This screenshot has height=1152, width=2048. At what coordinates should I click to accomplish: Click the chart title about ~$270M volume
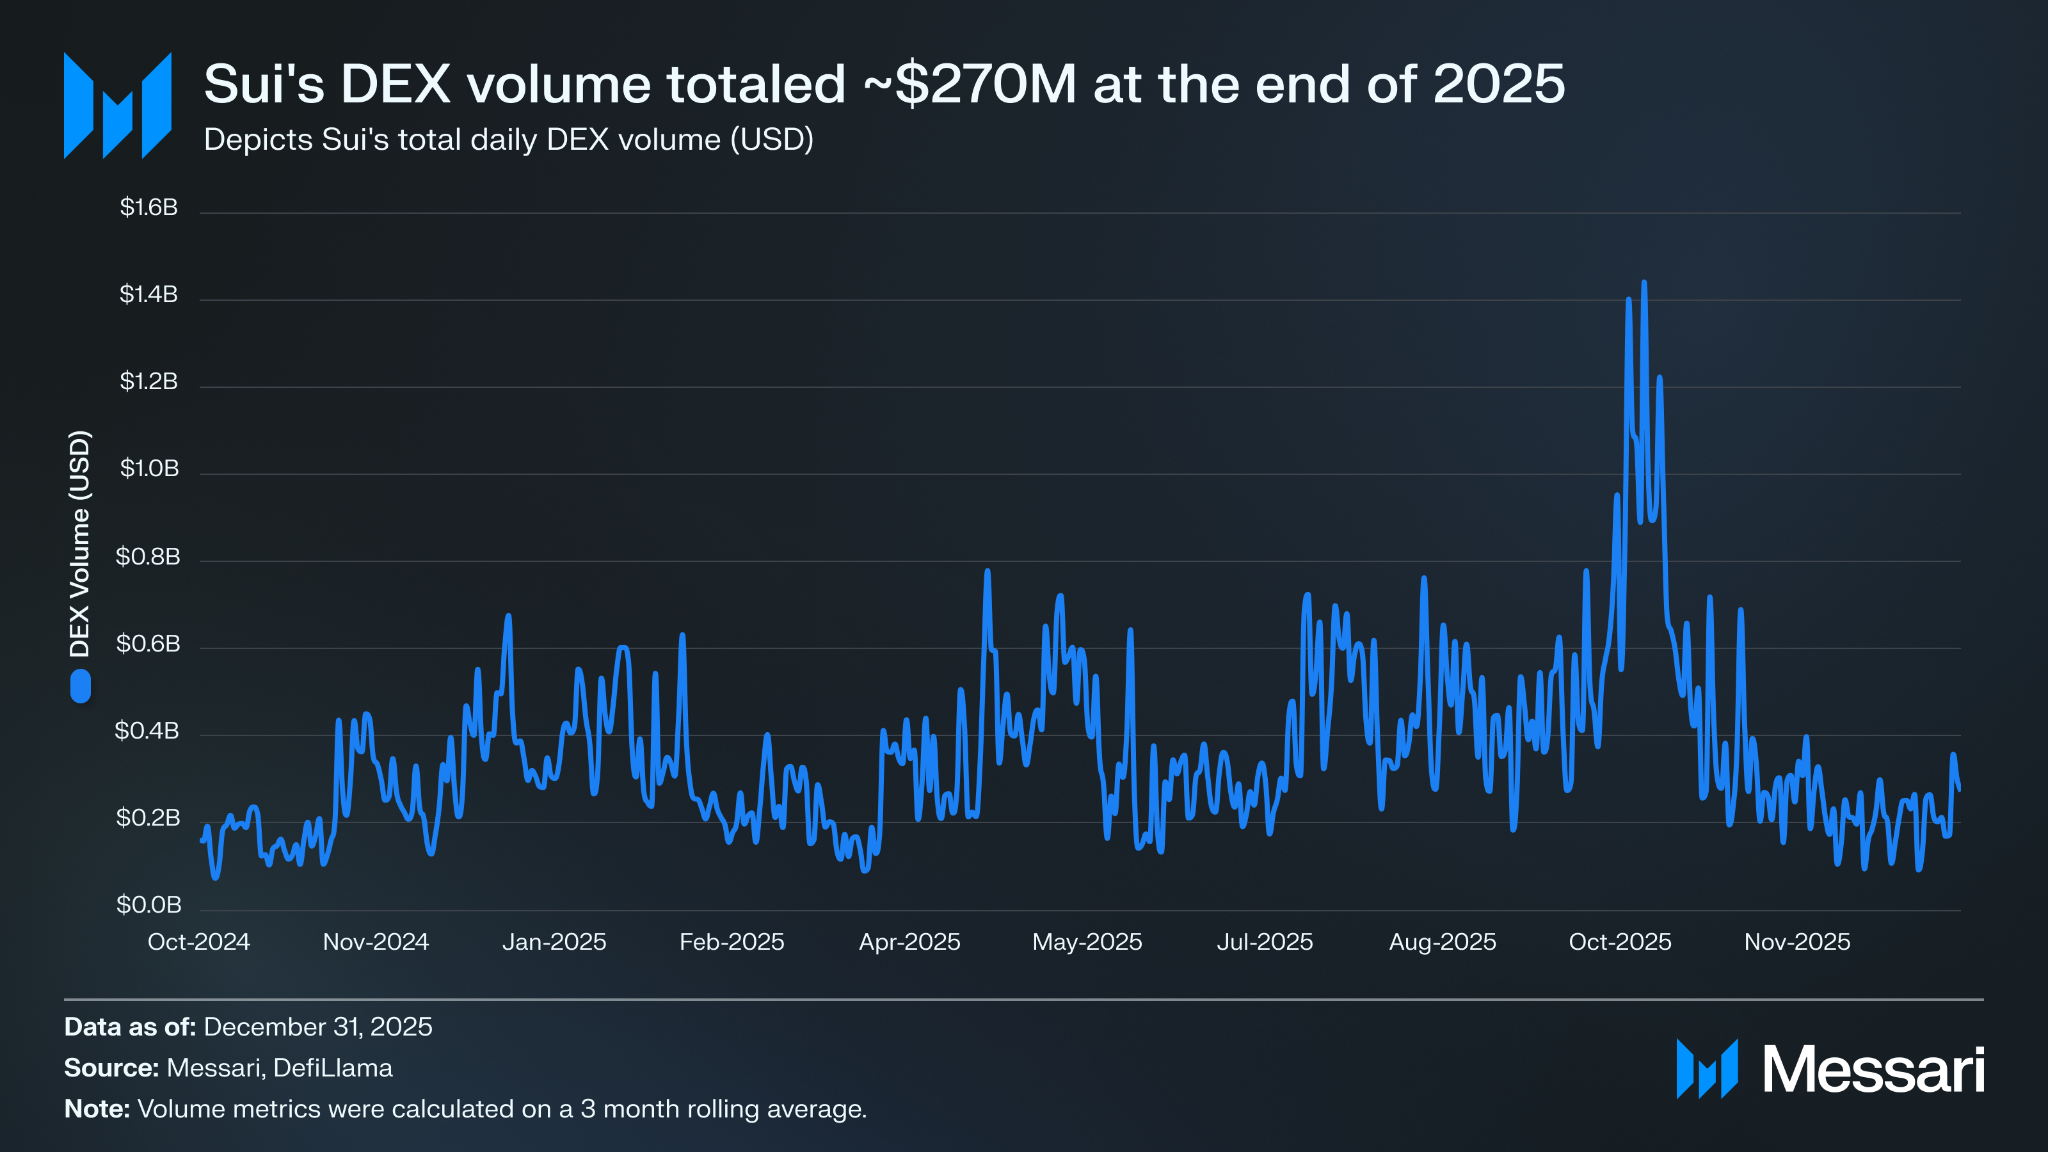point(884,84)
